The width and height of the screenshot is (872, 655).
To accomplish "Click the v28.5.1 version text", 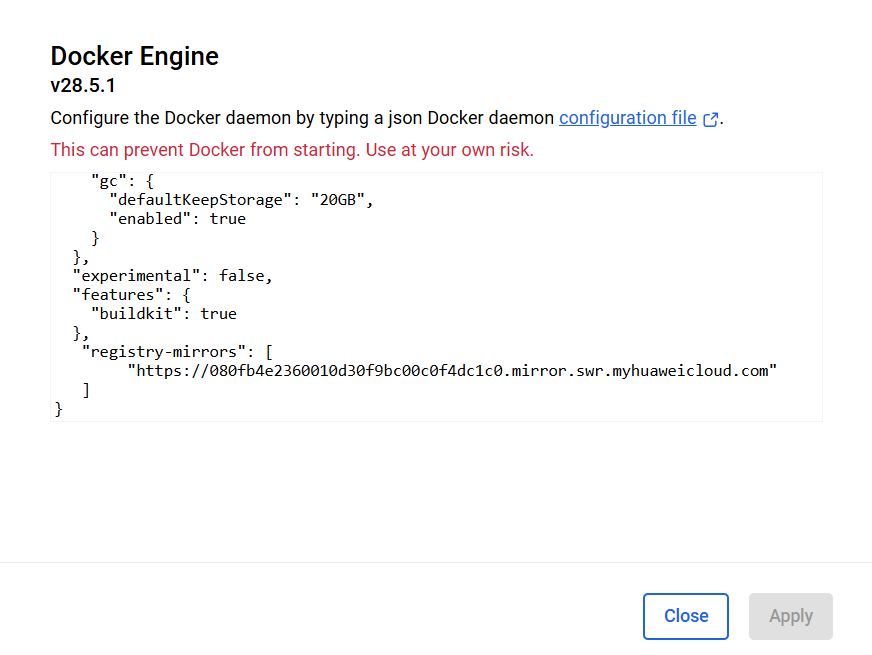I will 83,86.
